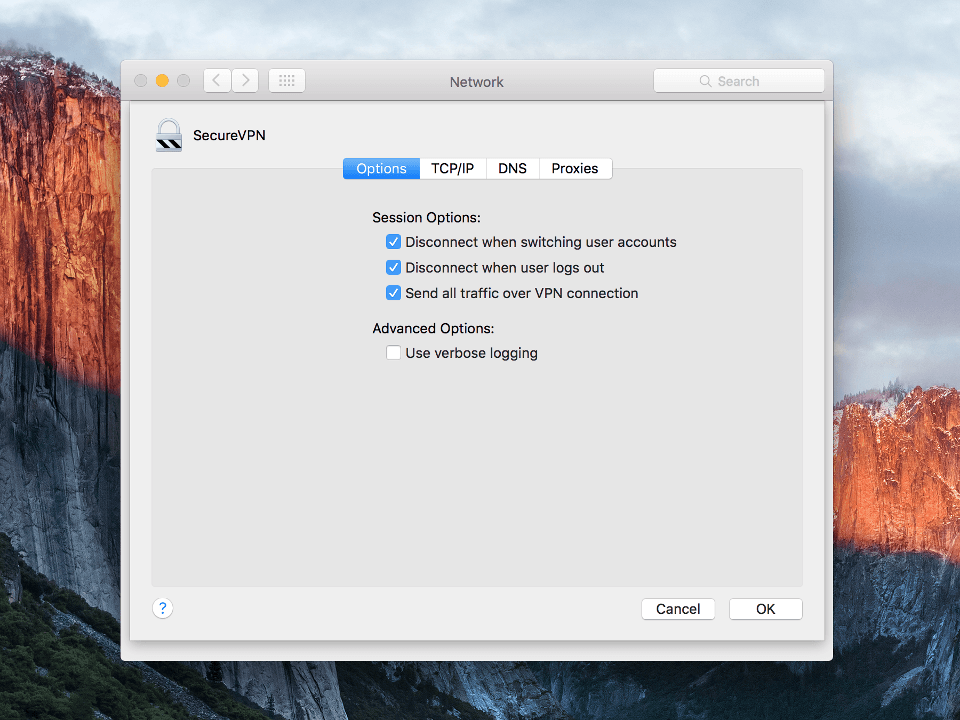
Task: Minimize the Network window
Action: click(x=161, y=80)
